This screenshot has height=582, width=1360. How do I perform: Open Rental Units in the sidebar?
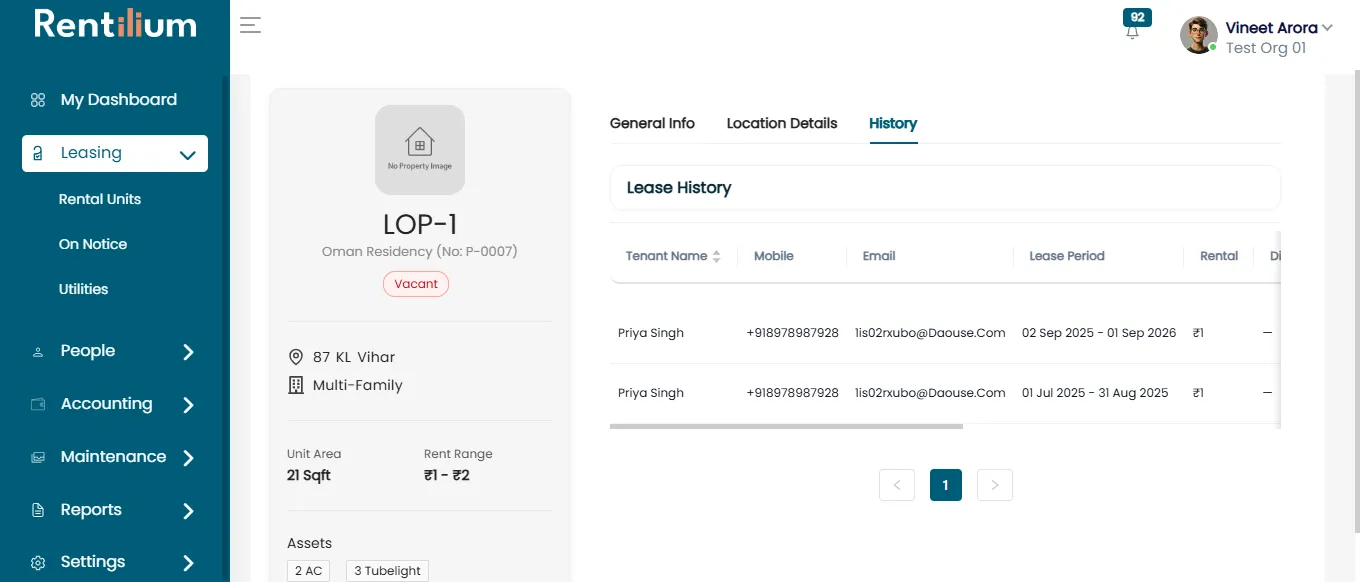(100, 199)
